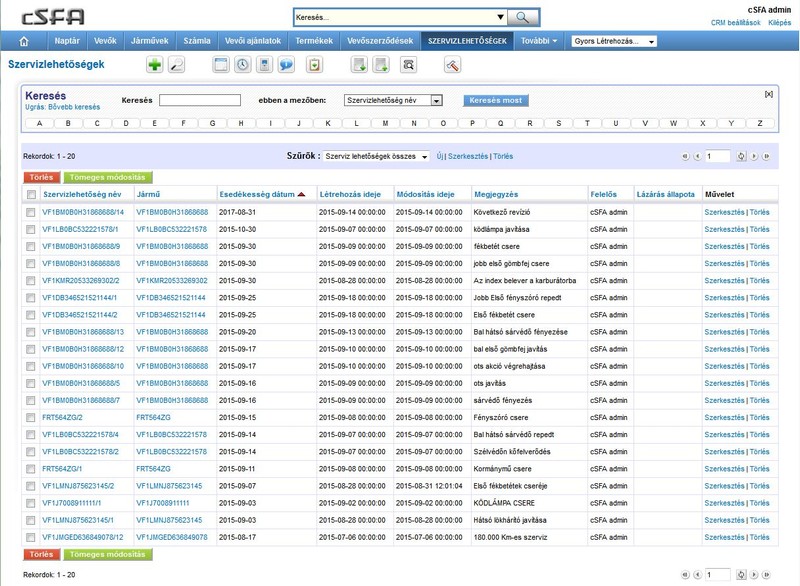Filter by letter M in alphabet bar

click(385, 123)
